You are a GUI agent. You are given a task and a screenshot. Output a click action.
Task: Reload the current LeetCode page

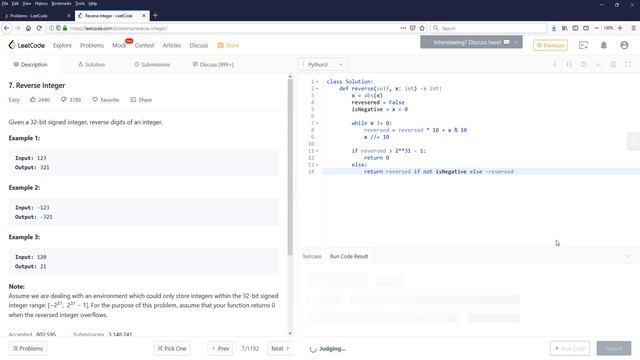tap(39, 28)
